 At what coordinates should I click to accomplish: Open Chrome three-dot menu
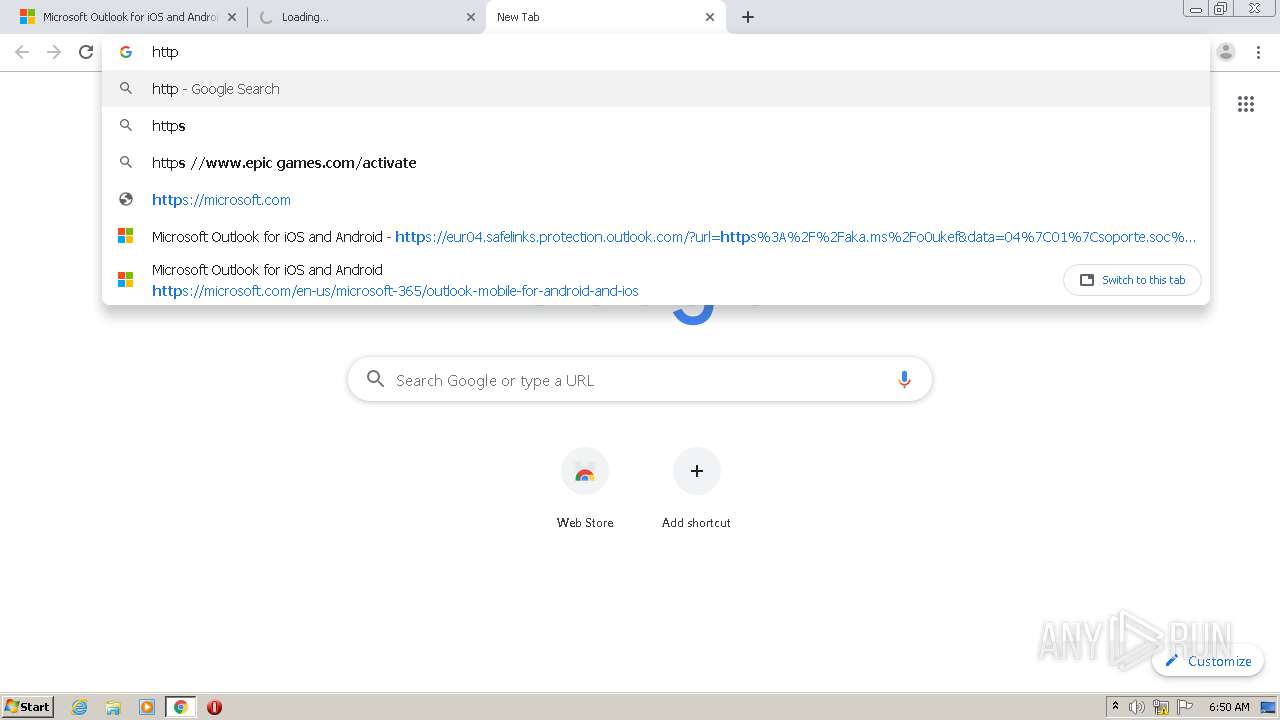[x=1258, y=52]
